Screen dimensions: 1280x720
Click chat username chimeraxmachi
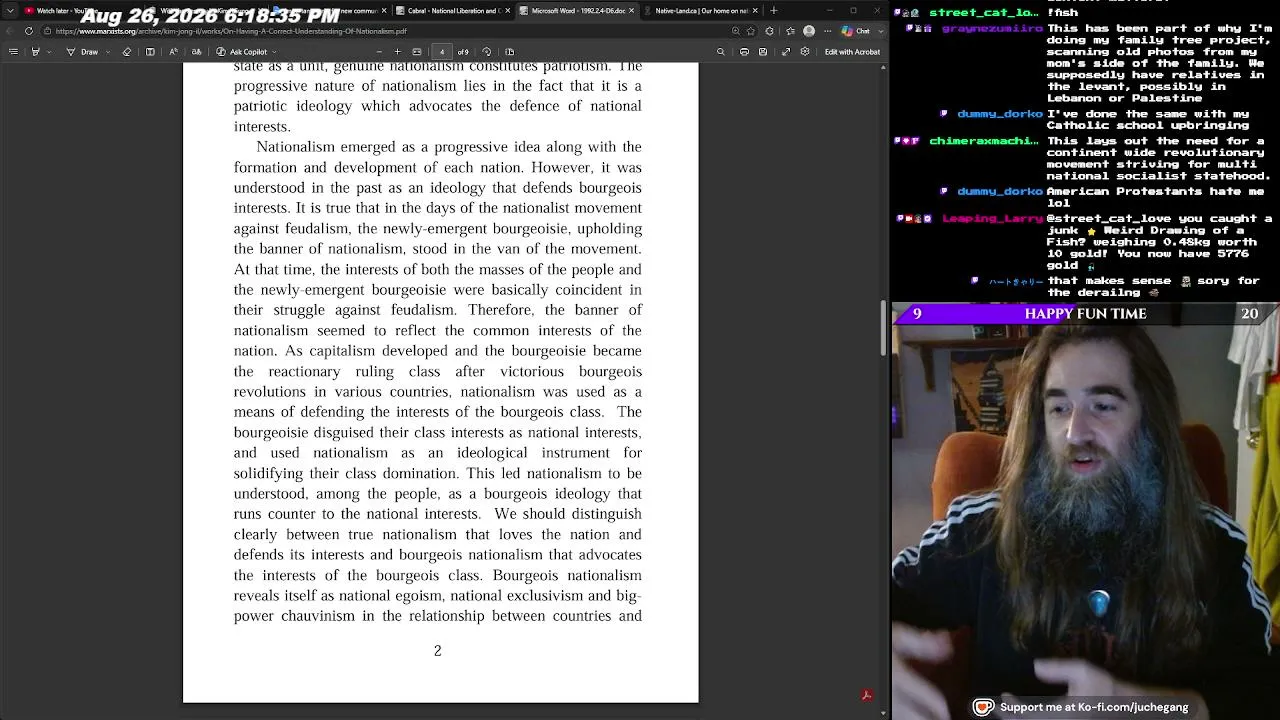[984, 141]
